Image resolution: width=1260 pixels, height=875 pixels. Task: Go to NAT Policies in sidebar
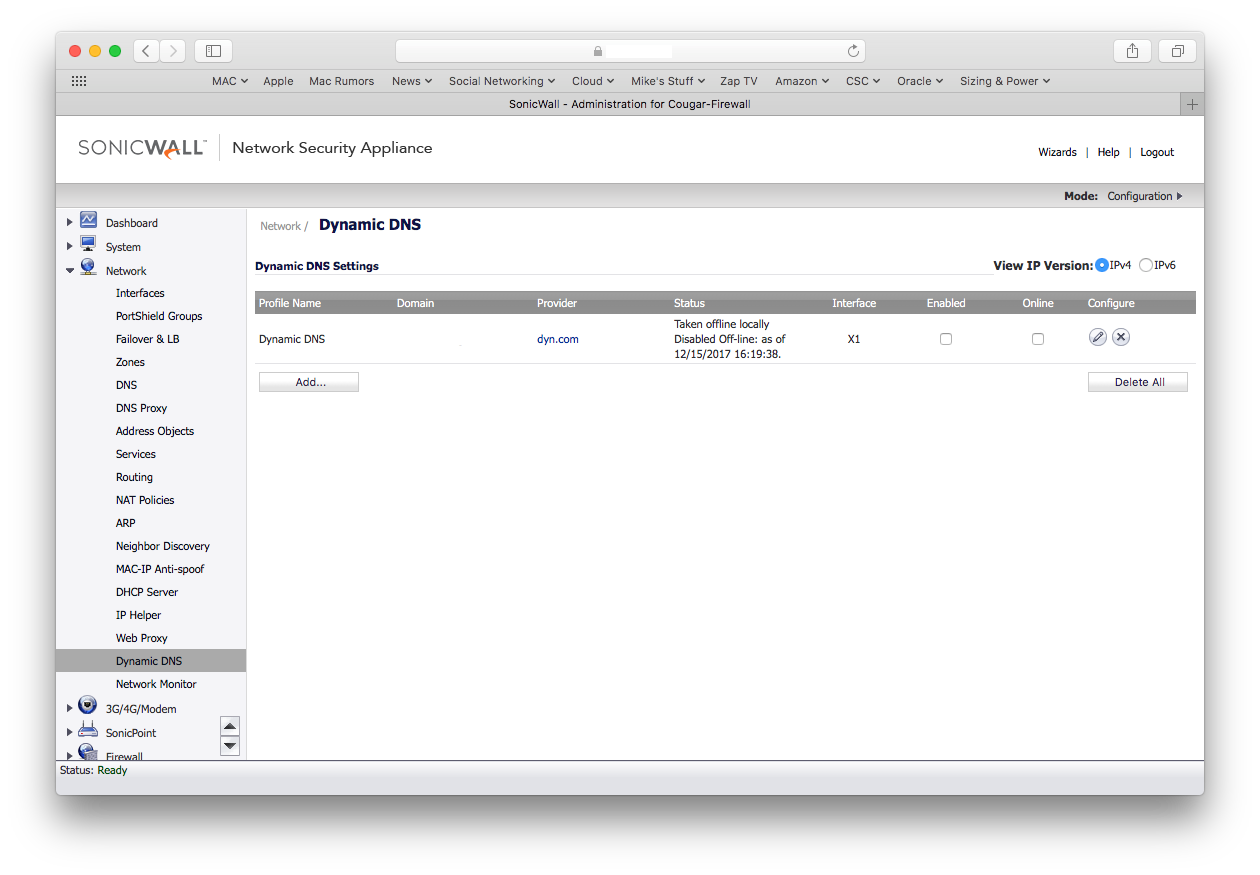click(145, 500)
